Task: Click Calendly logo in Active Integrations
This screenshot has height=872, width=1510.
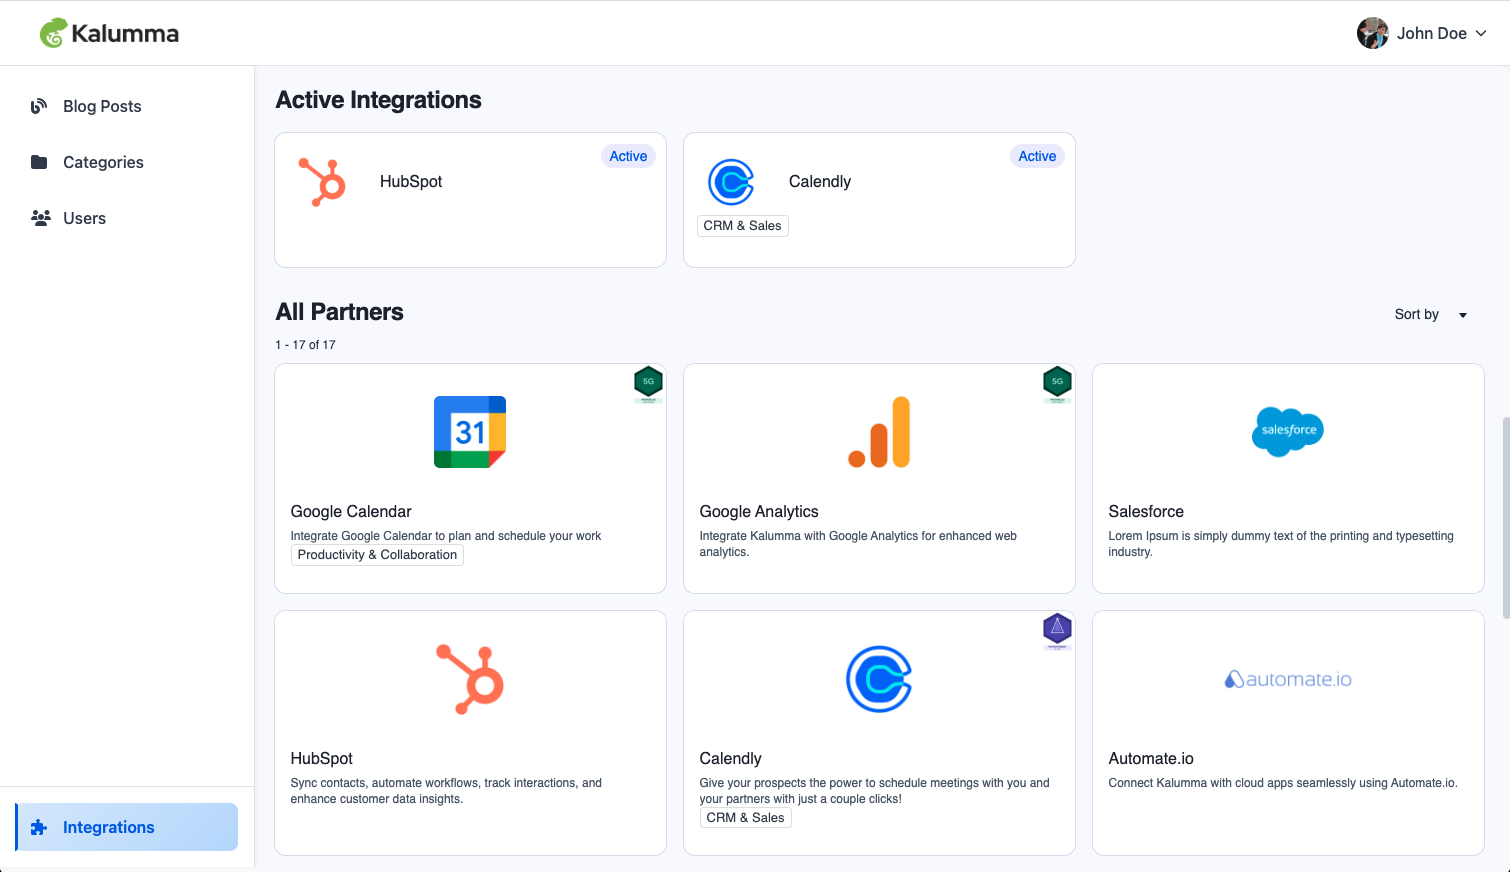Action: click(731, 182)
